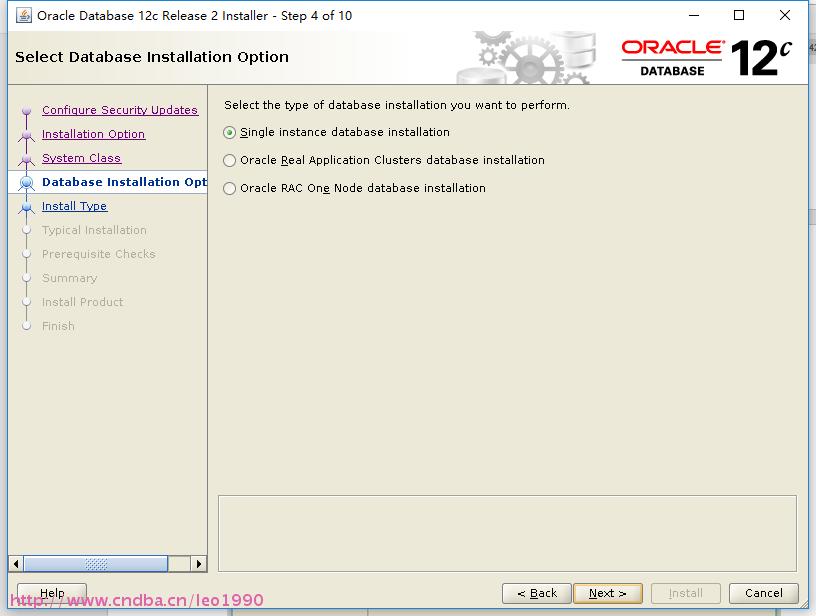The width and height of the screenshot is (816, 616).
Task: Click the 'Typical Installation' step text
Action: pos(94,230)
